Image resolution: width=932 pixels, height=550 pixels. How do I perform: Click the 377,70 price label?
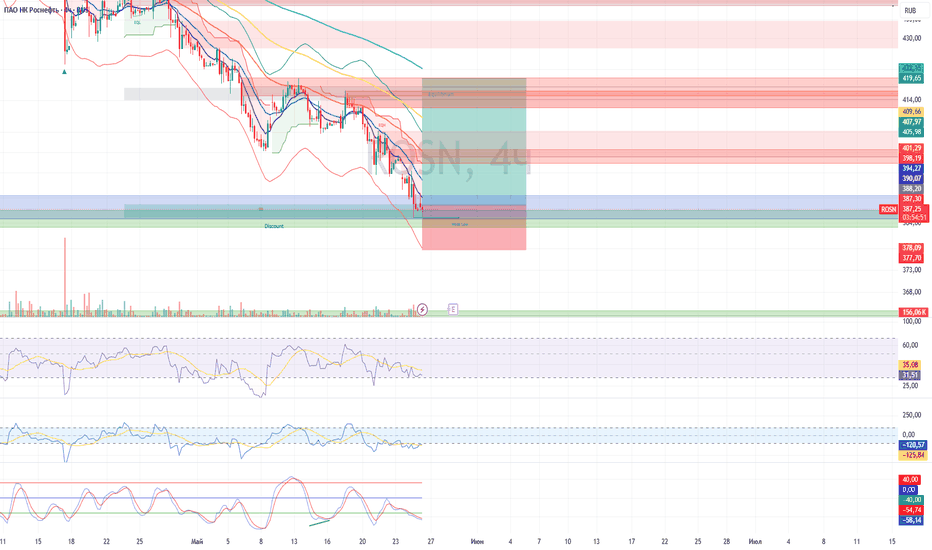pos(912,257)
